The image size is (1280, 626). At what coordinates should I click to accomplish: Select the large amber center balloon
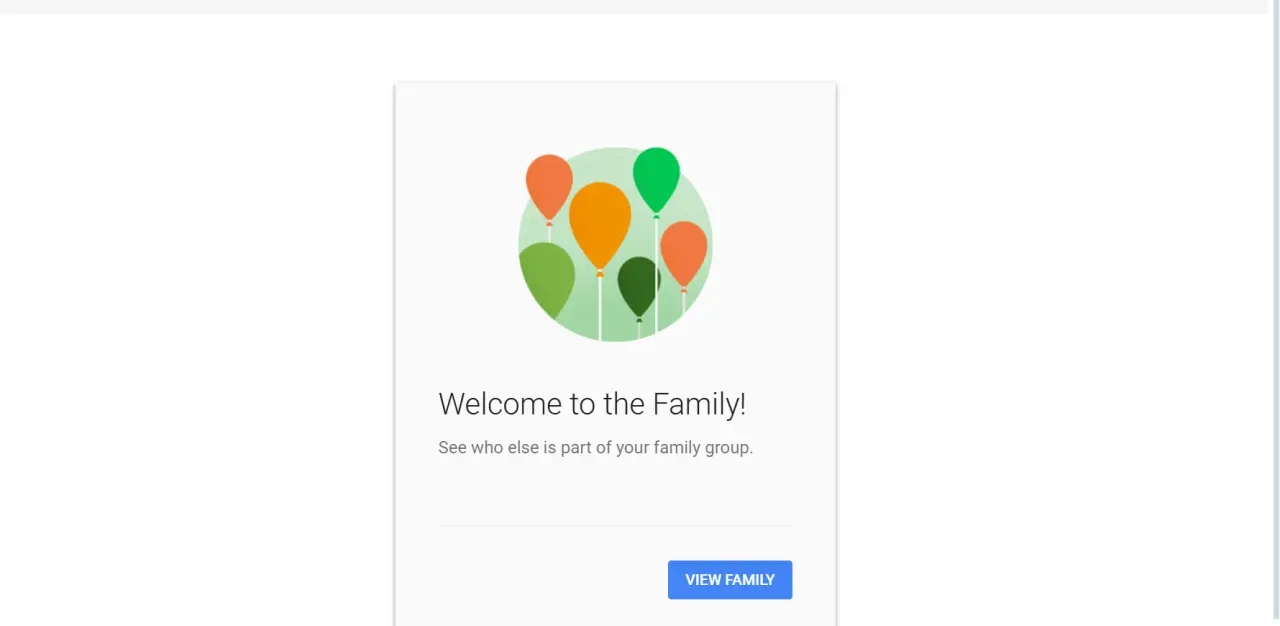(x=600, y=224)
